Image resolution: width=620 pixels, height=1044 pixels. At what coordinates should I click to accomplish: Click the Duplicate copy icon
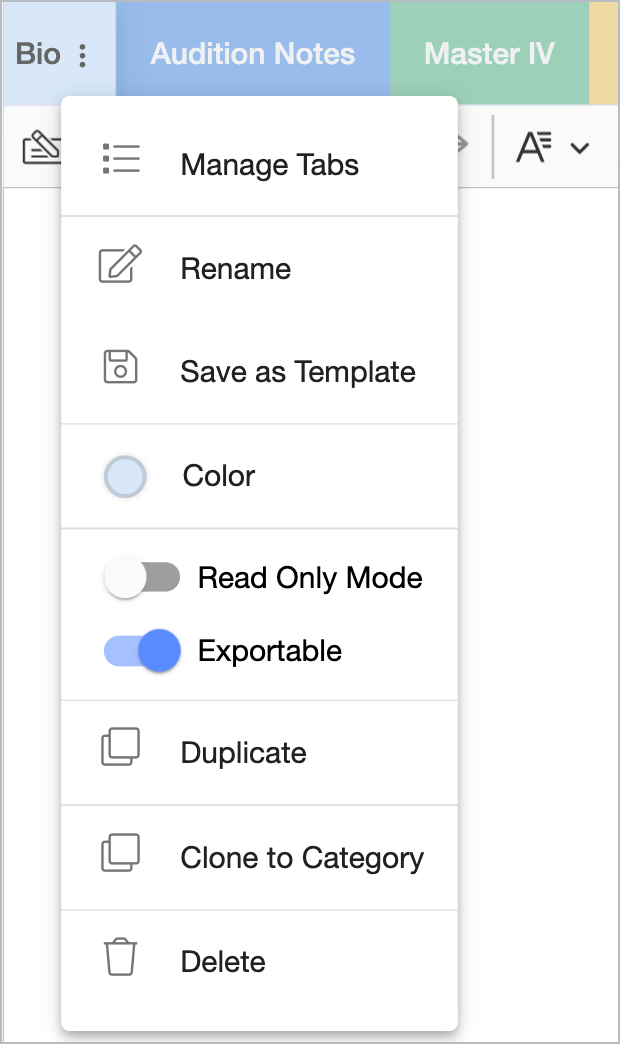pos(121,746)
